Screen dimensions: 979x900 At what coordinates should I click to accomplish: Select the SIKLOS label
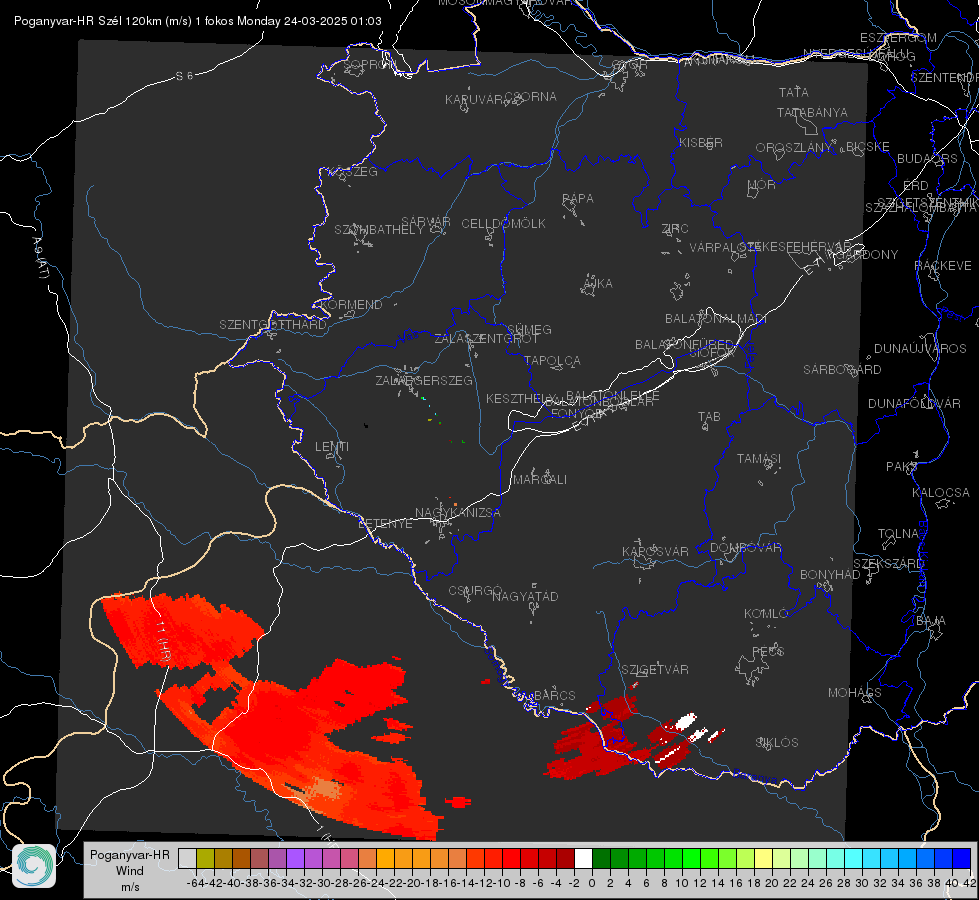click(x=777, y=743)
